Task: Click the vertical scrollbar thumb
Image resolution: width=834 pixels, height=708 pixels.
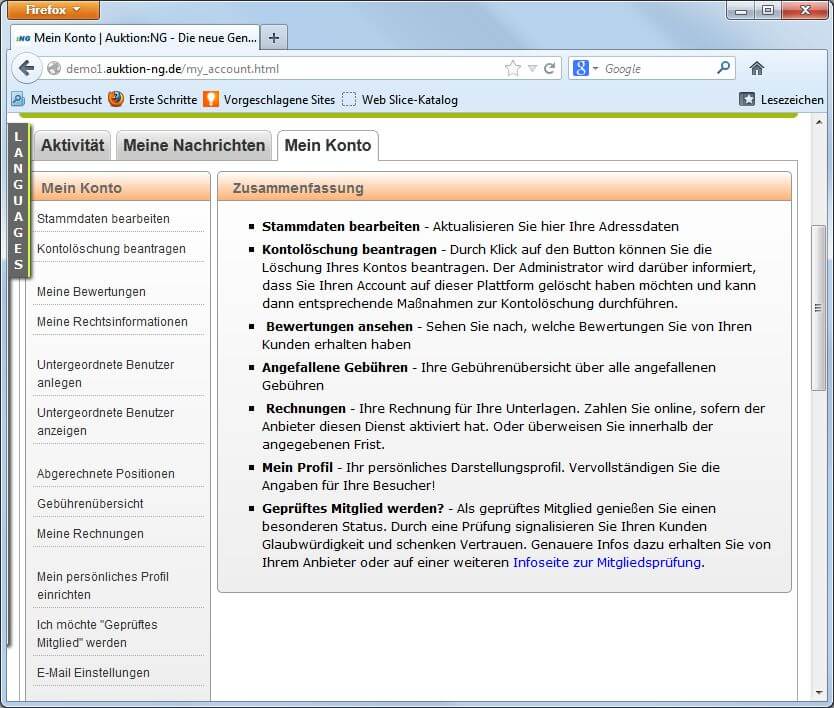Action: pos(818,308)
